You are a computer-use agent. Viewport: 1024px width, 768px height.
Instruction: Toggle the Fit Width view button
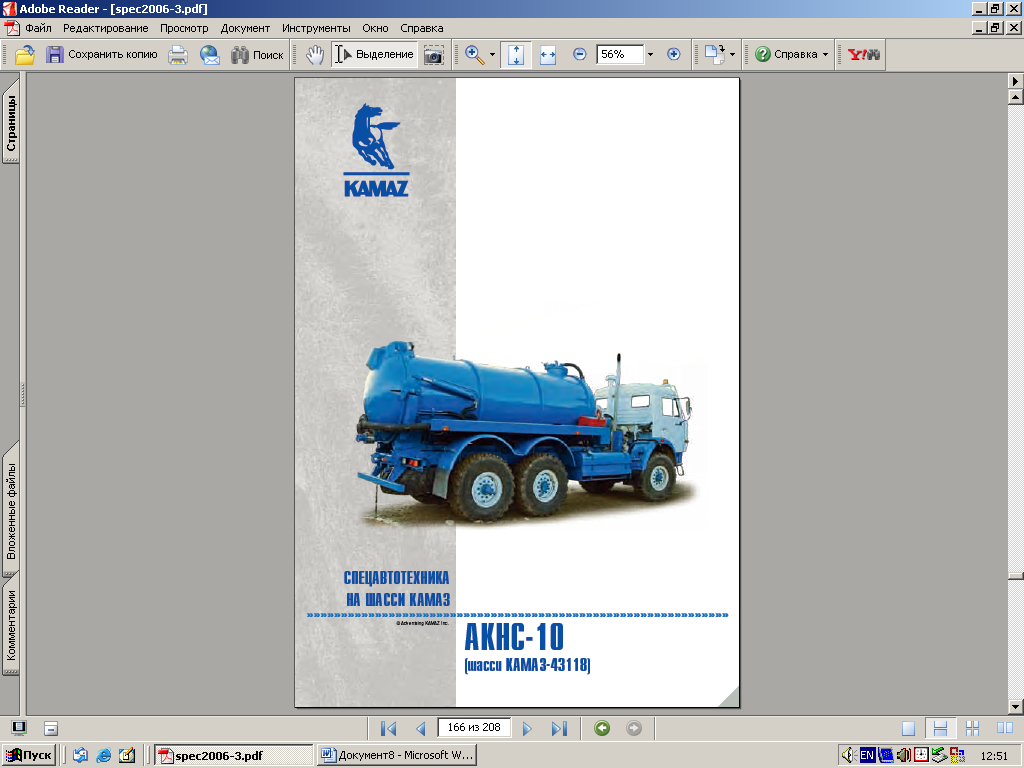click(548, 55)
